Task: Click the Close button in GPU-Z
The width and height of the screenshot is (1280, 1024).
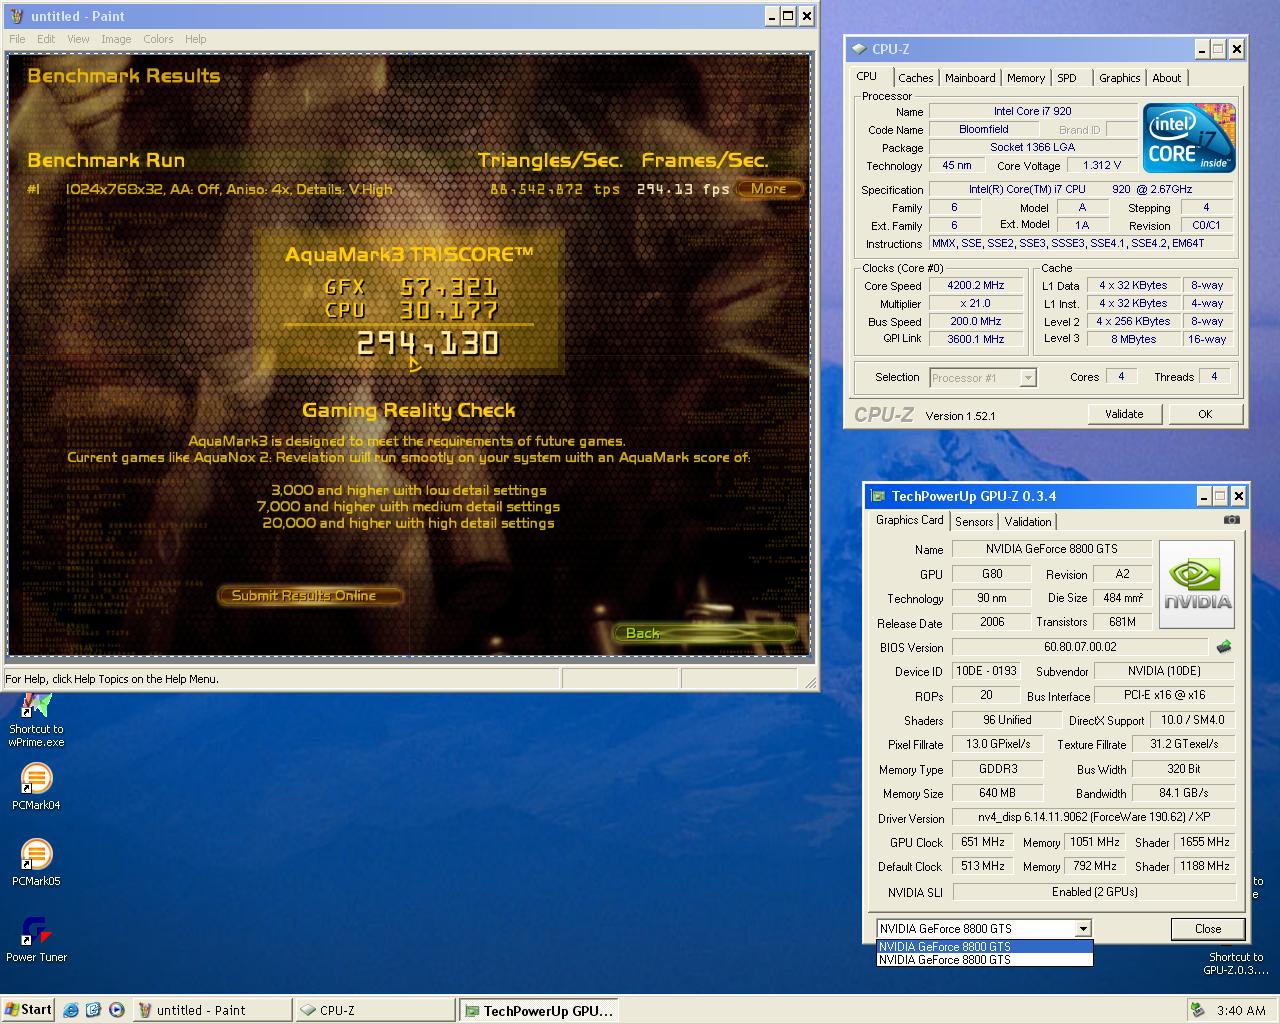Action: pos(1208,929)
